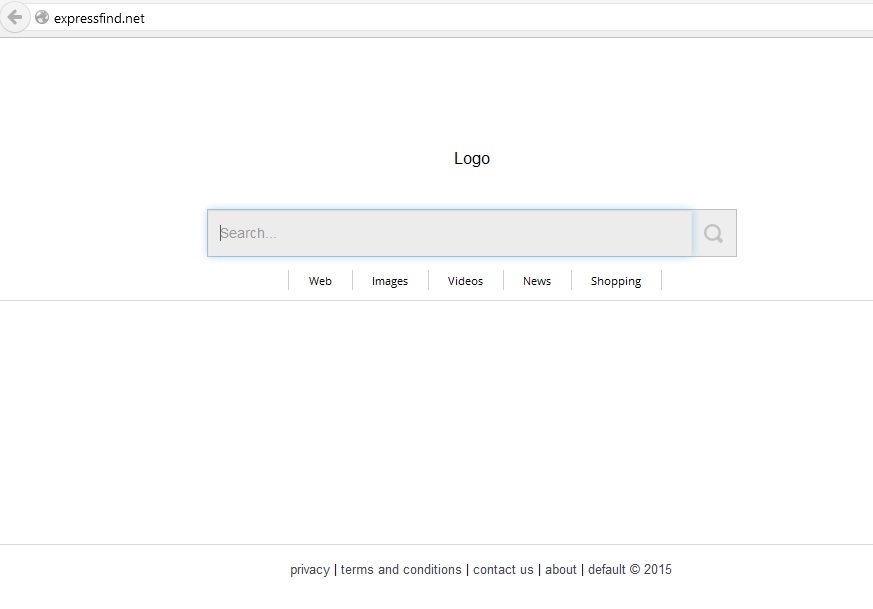The image size is (873, 609).
Task: Follow the contact us footer link
Action: [x=503, y=569]
